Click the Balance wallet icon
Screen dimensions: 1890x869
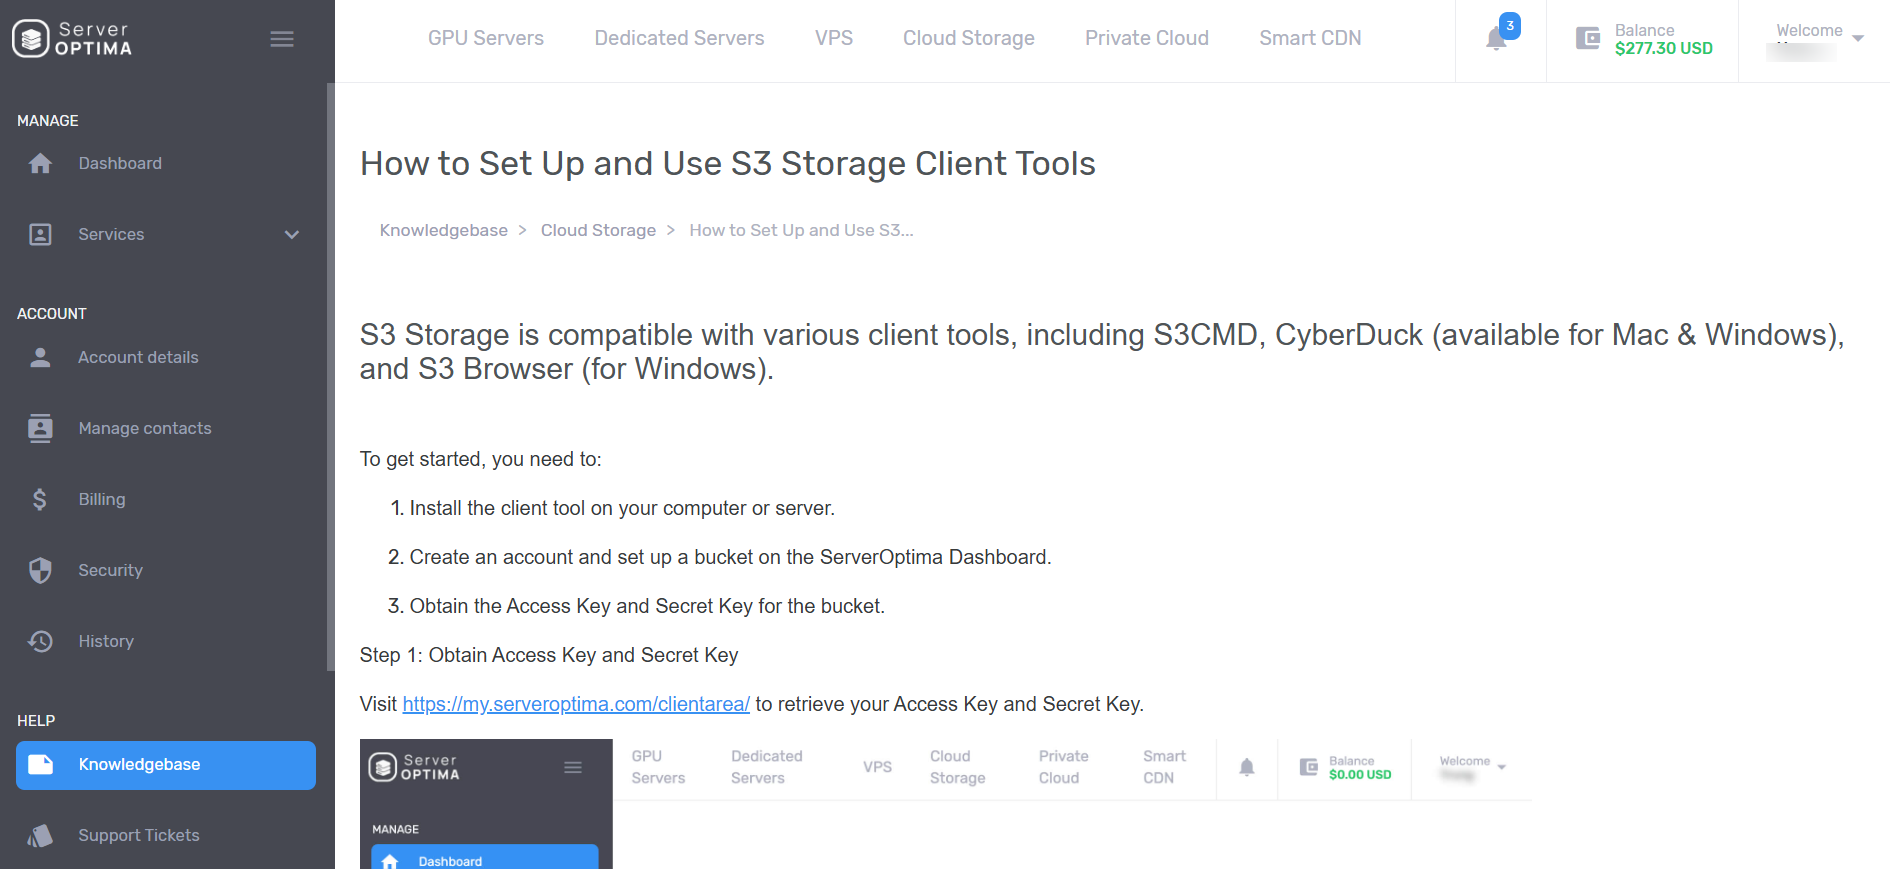pyautogui.click(x=1587, y=39)
